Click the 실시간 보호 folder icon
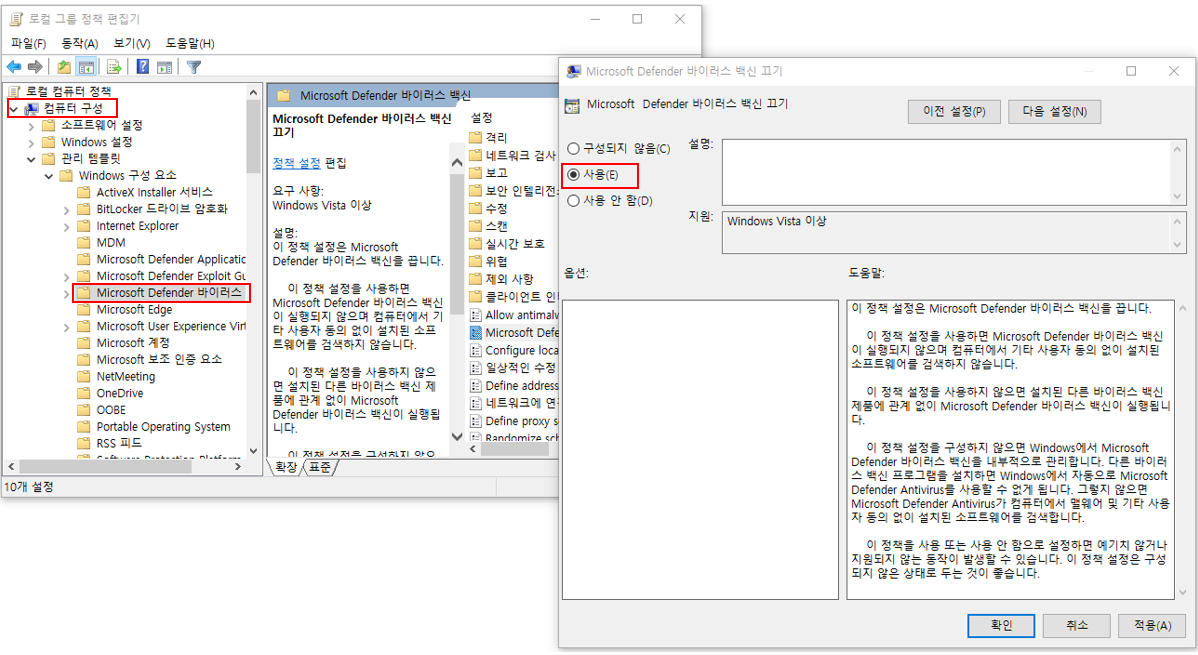The width and height of the screenshot is (1198, 655). [475, 243]
